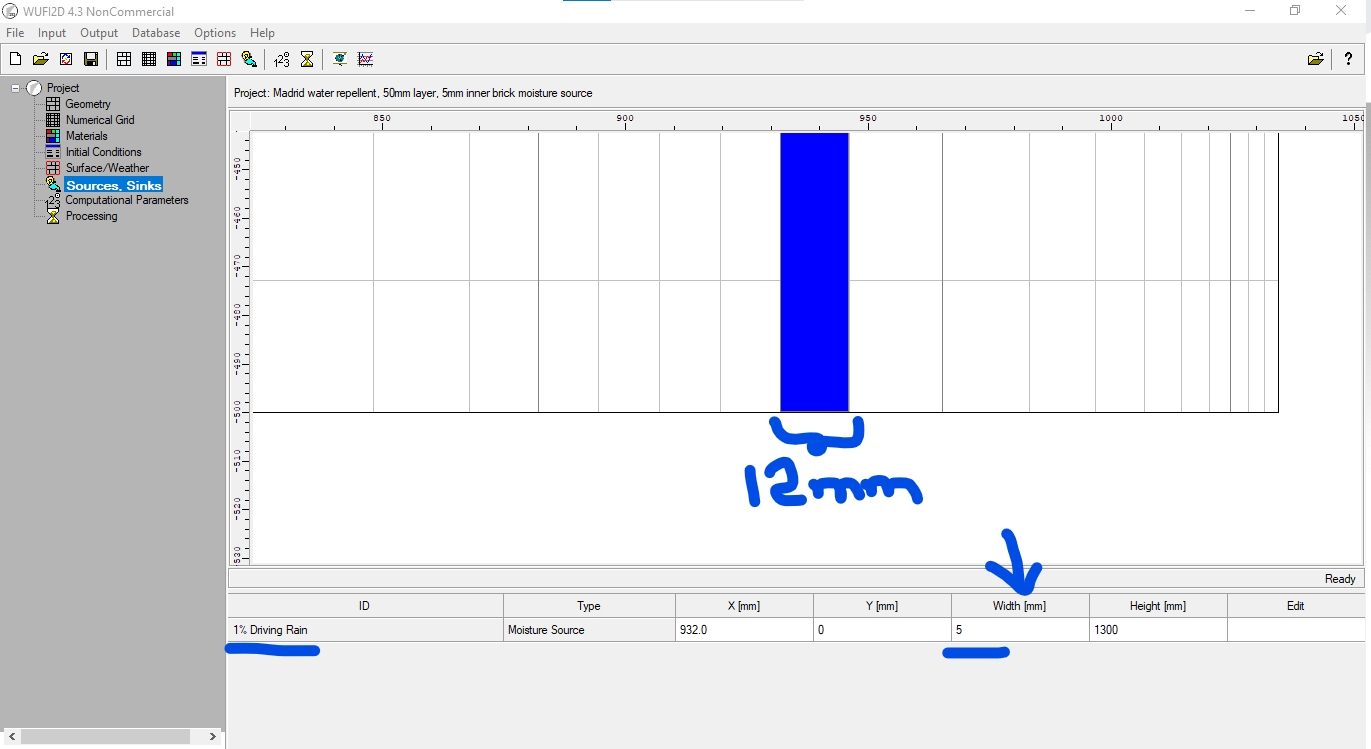Click the Materials colored-grid toolbar icon
Image resolution: width=1371 pixels, height=749 pixels.
click(174, 59)
